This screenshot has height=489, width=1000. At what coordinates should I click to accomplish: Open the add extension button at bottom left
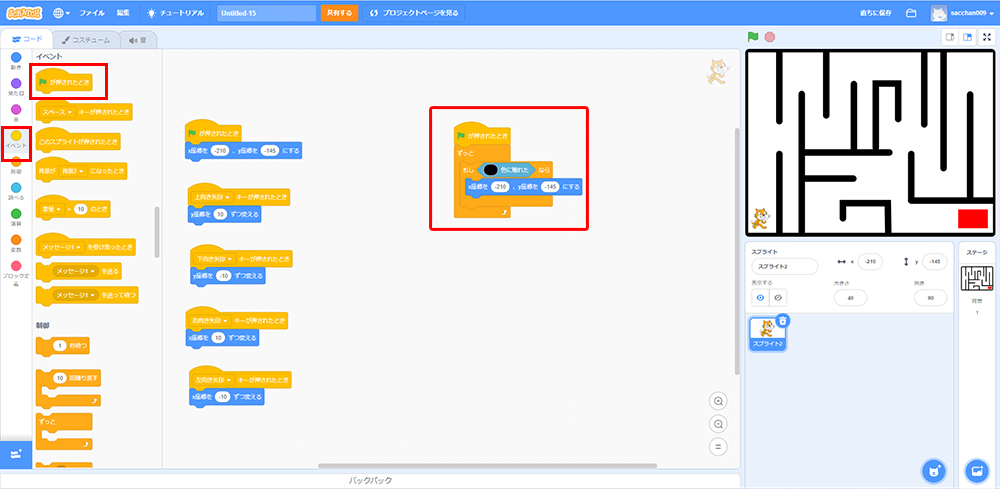[16, 453]
